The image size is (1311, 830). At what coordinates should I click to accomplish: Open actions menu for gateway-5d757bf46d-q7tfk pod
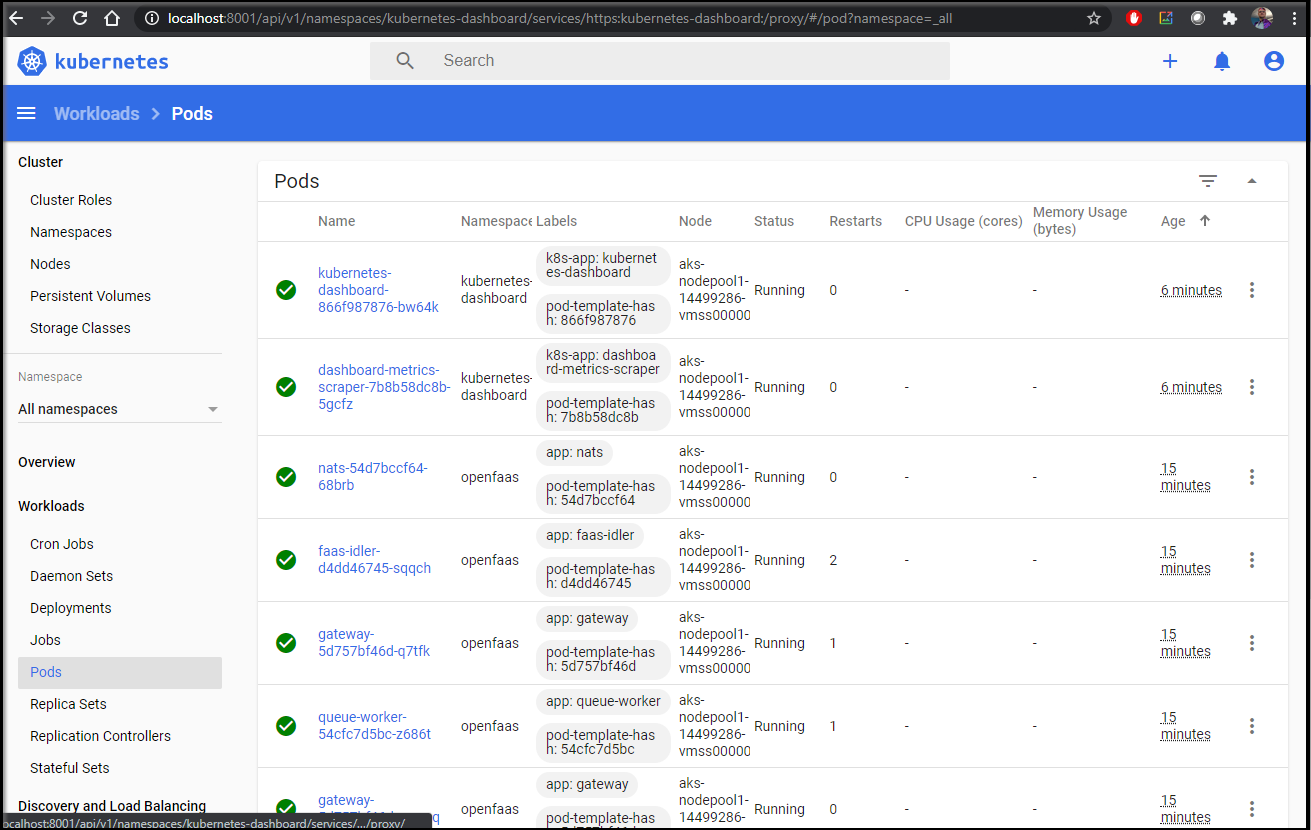(x=1252, y=643)
